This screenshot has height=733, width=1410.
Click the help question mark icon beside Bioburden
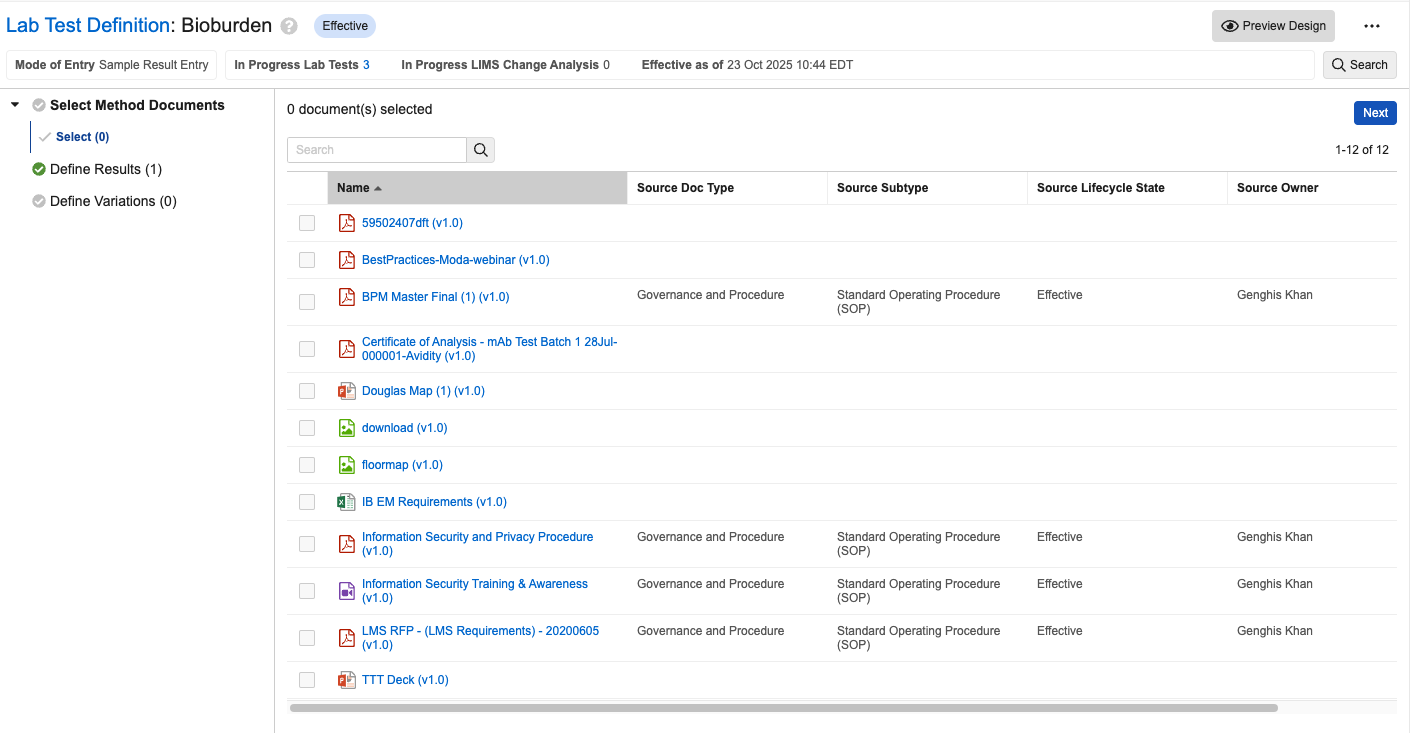click(289, 26)
